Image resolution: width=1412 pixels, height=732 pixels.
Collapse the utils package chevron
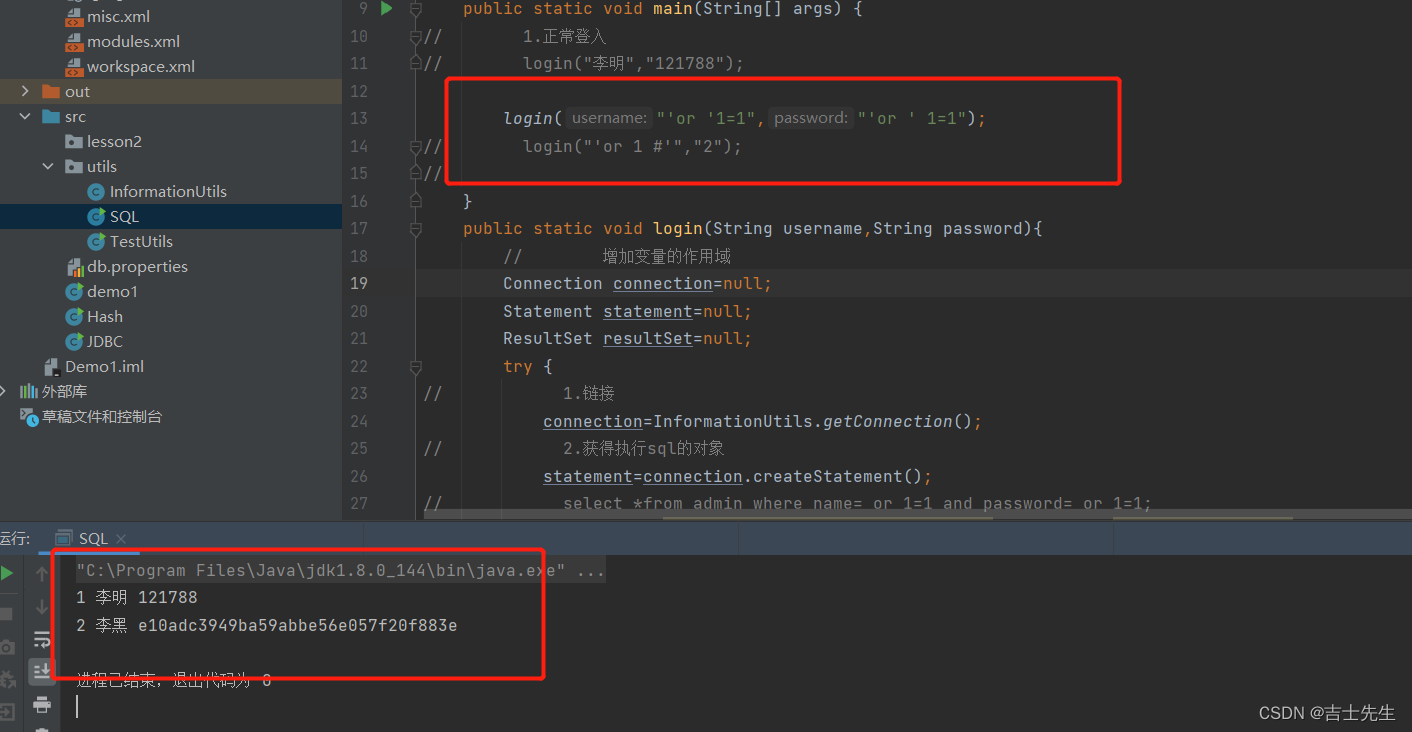coord(48,167)
